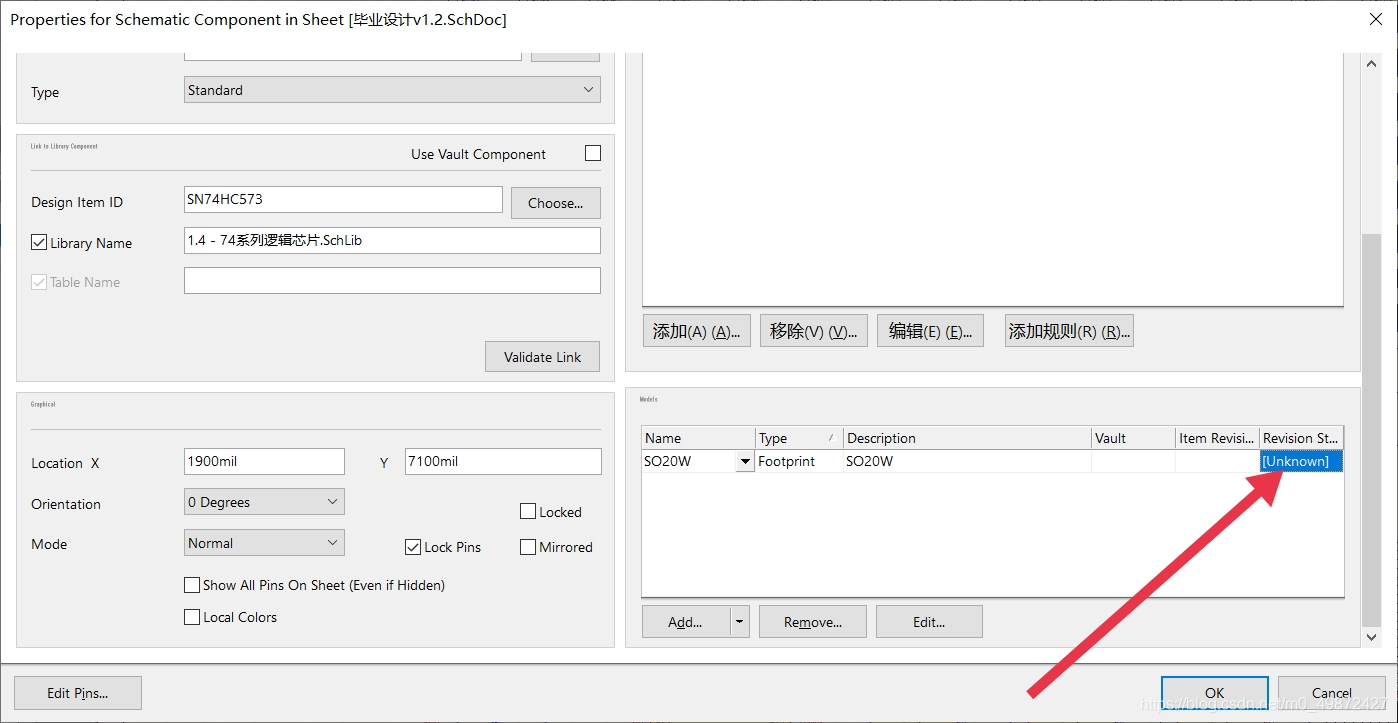Click Cancel to discard changes

1332,692
